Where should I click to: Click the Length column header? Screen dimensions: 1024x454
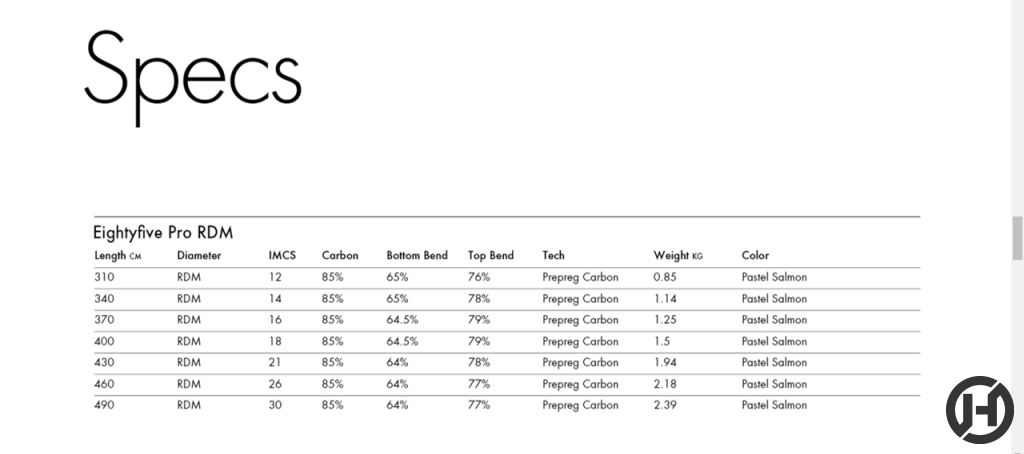click(118, 256)
